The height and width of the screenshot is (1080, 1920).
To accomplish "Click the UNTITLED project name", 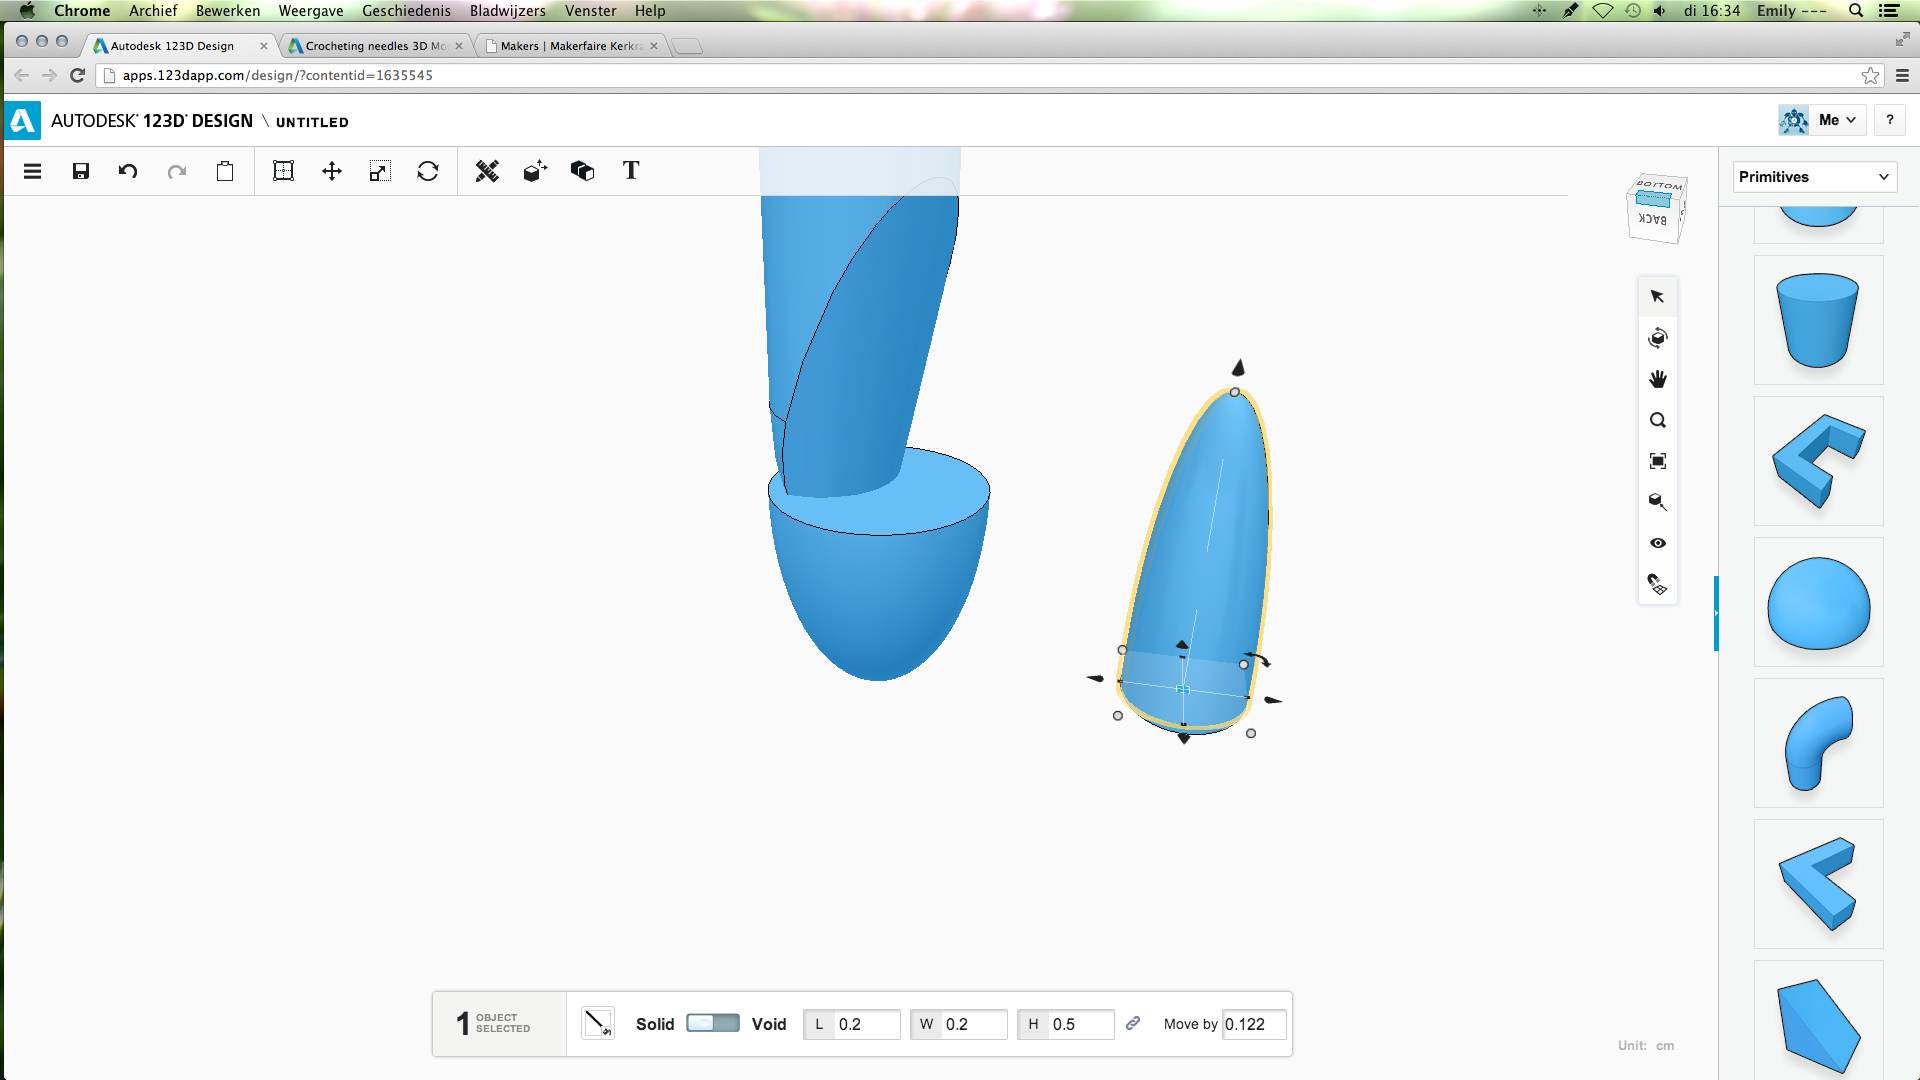I will click(312, 122).
